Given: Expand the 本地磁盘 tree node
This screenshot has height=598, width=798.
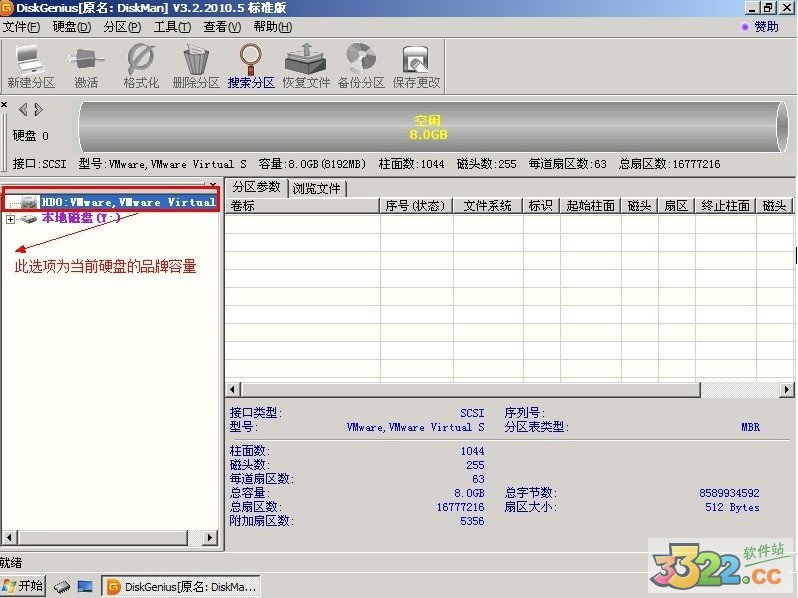Looking at the screenshot, I should (x=10, y=219).
